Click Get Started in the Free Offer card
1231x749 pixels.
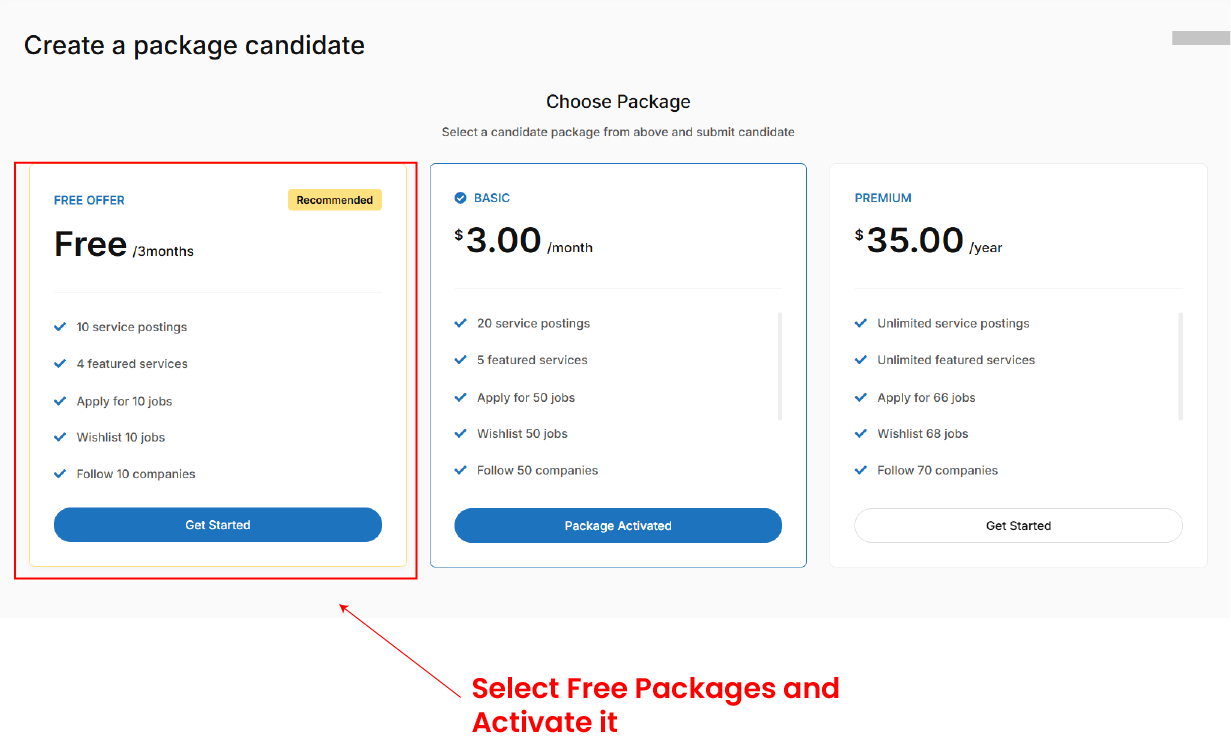tap(217, 525)
